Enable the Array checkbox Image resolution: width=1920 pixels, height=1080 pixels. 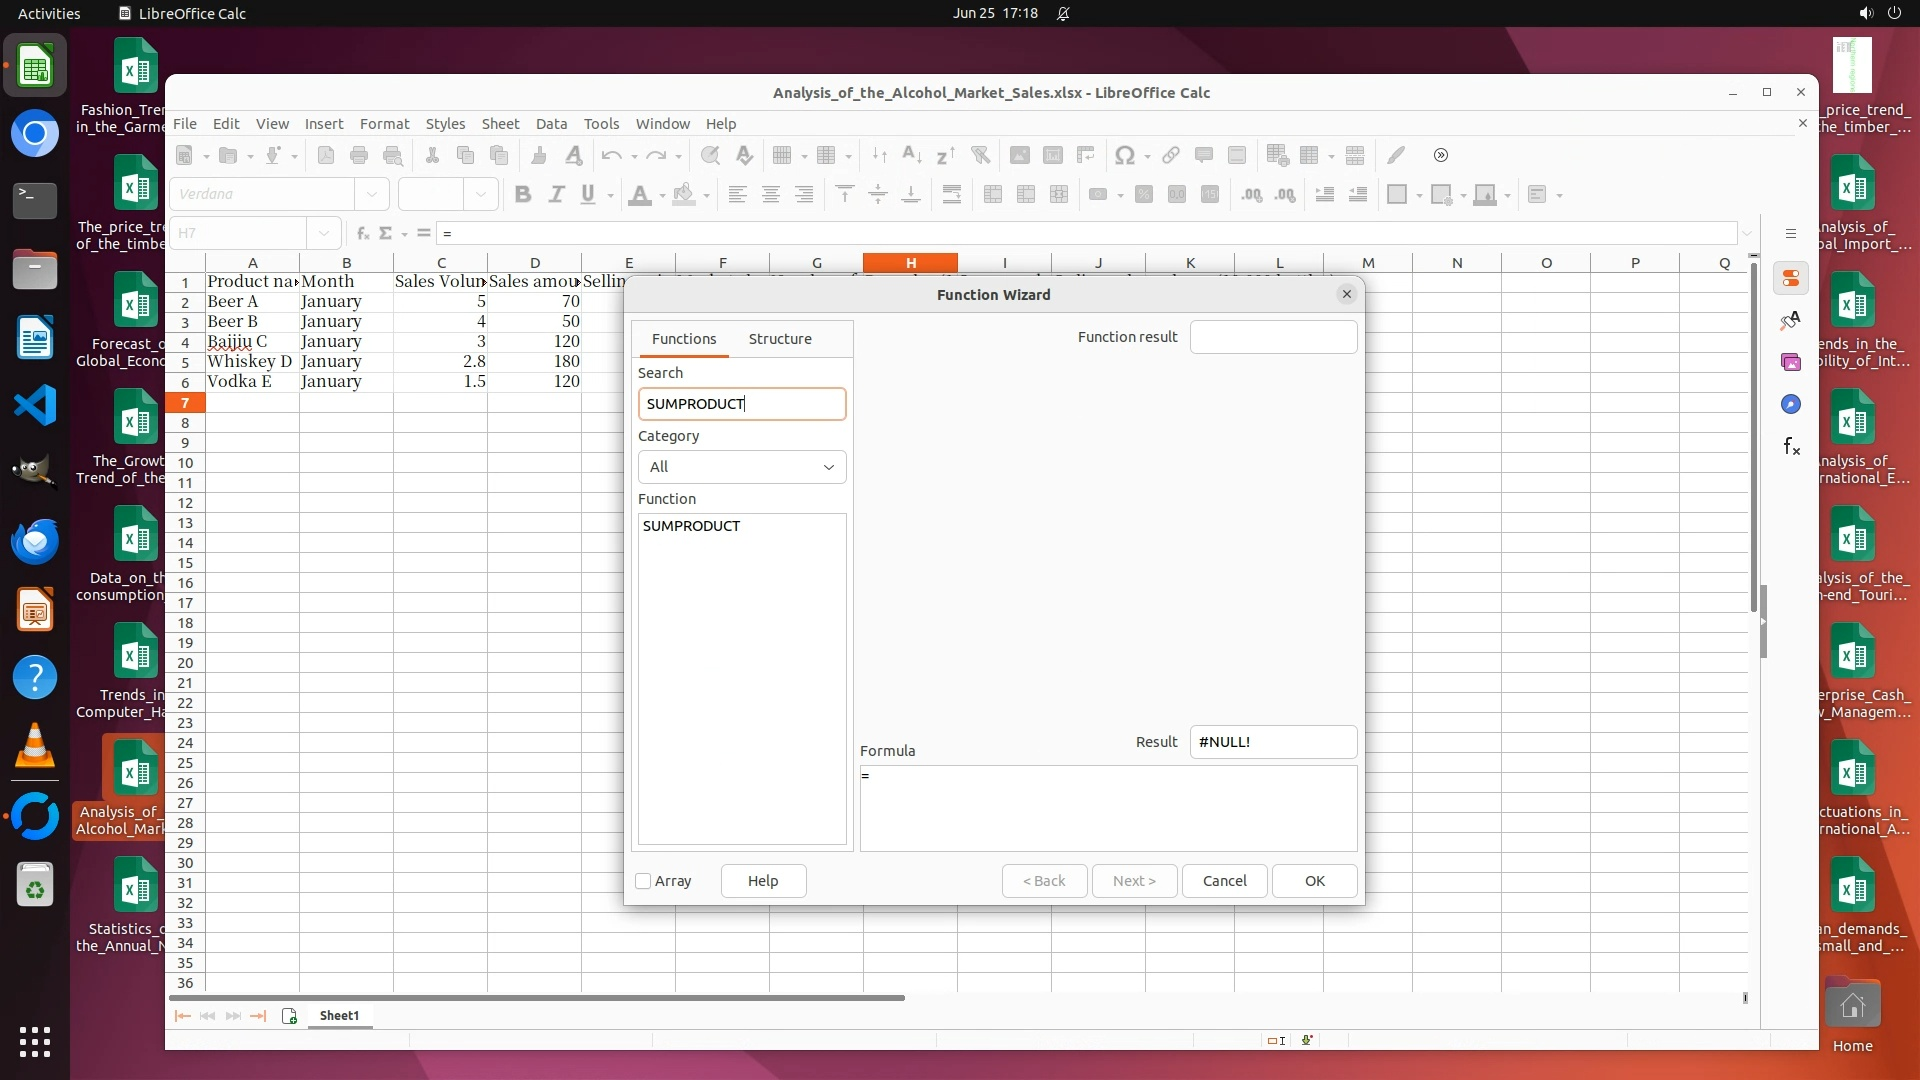(x=644, y=881)
